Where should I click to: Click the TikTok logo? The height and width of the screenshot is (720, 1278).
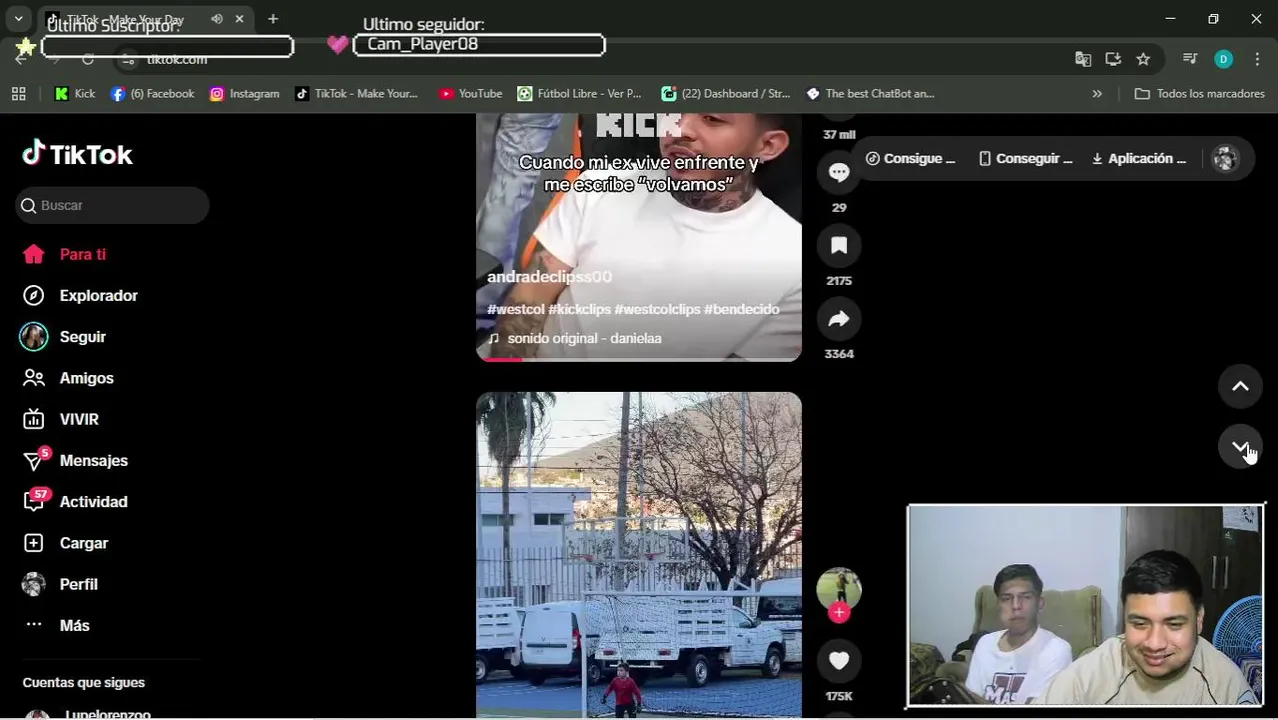[77, 154]
